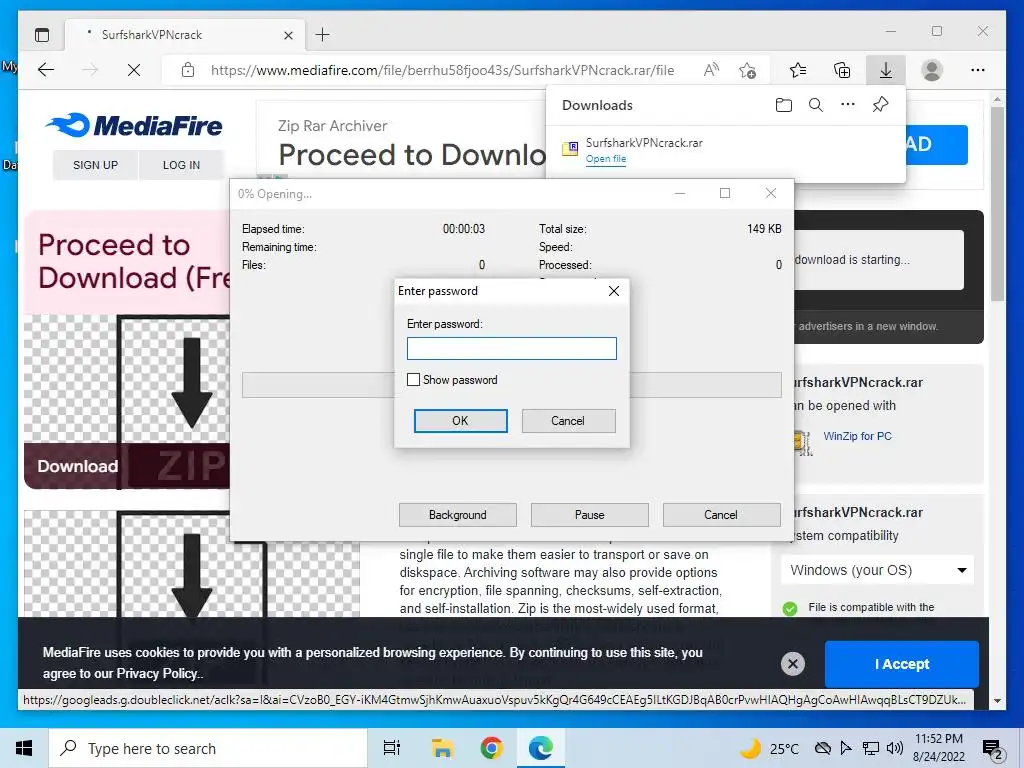Click the LOG IN button
The width and height of the screenshot is (1024, 768).
pos(182,165)
